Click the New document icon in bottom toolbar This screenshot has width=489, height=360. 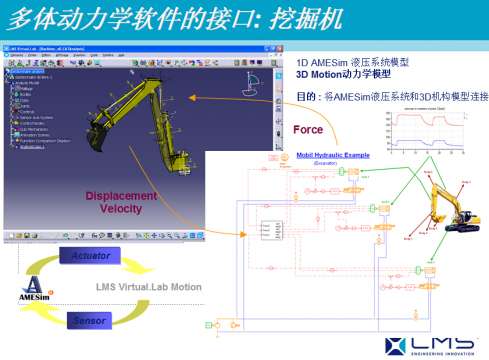tap(11, 236)
